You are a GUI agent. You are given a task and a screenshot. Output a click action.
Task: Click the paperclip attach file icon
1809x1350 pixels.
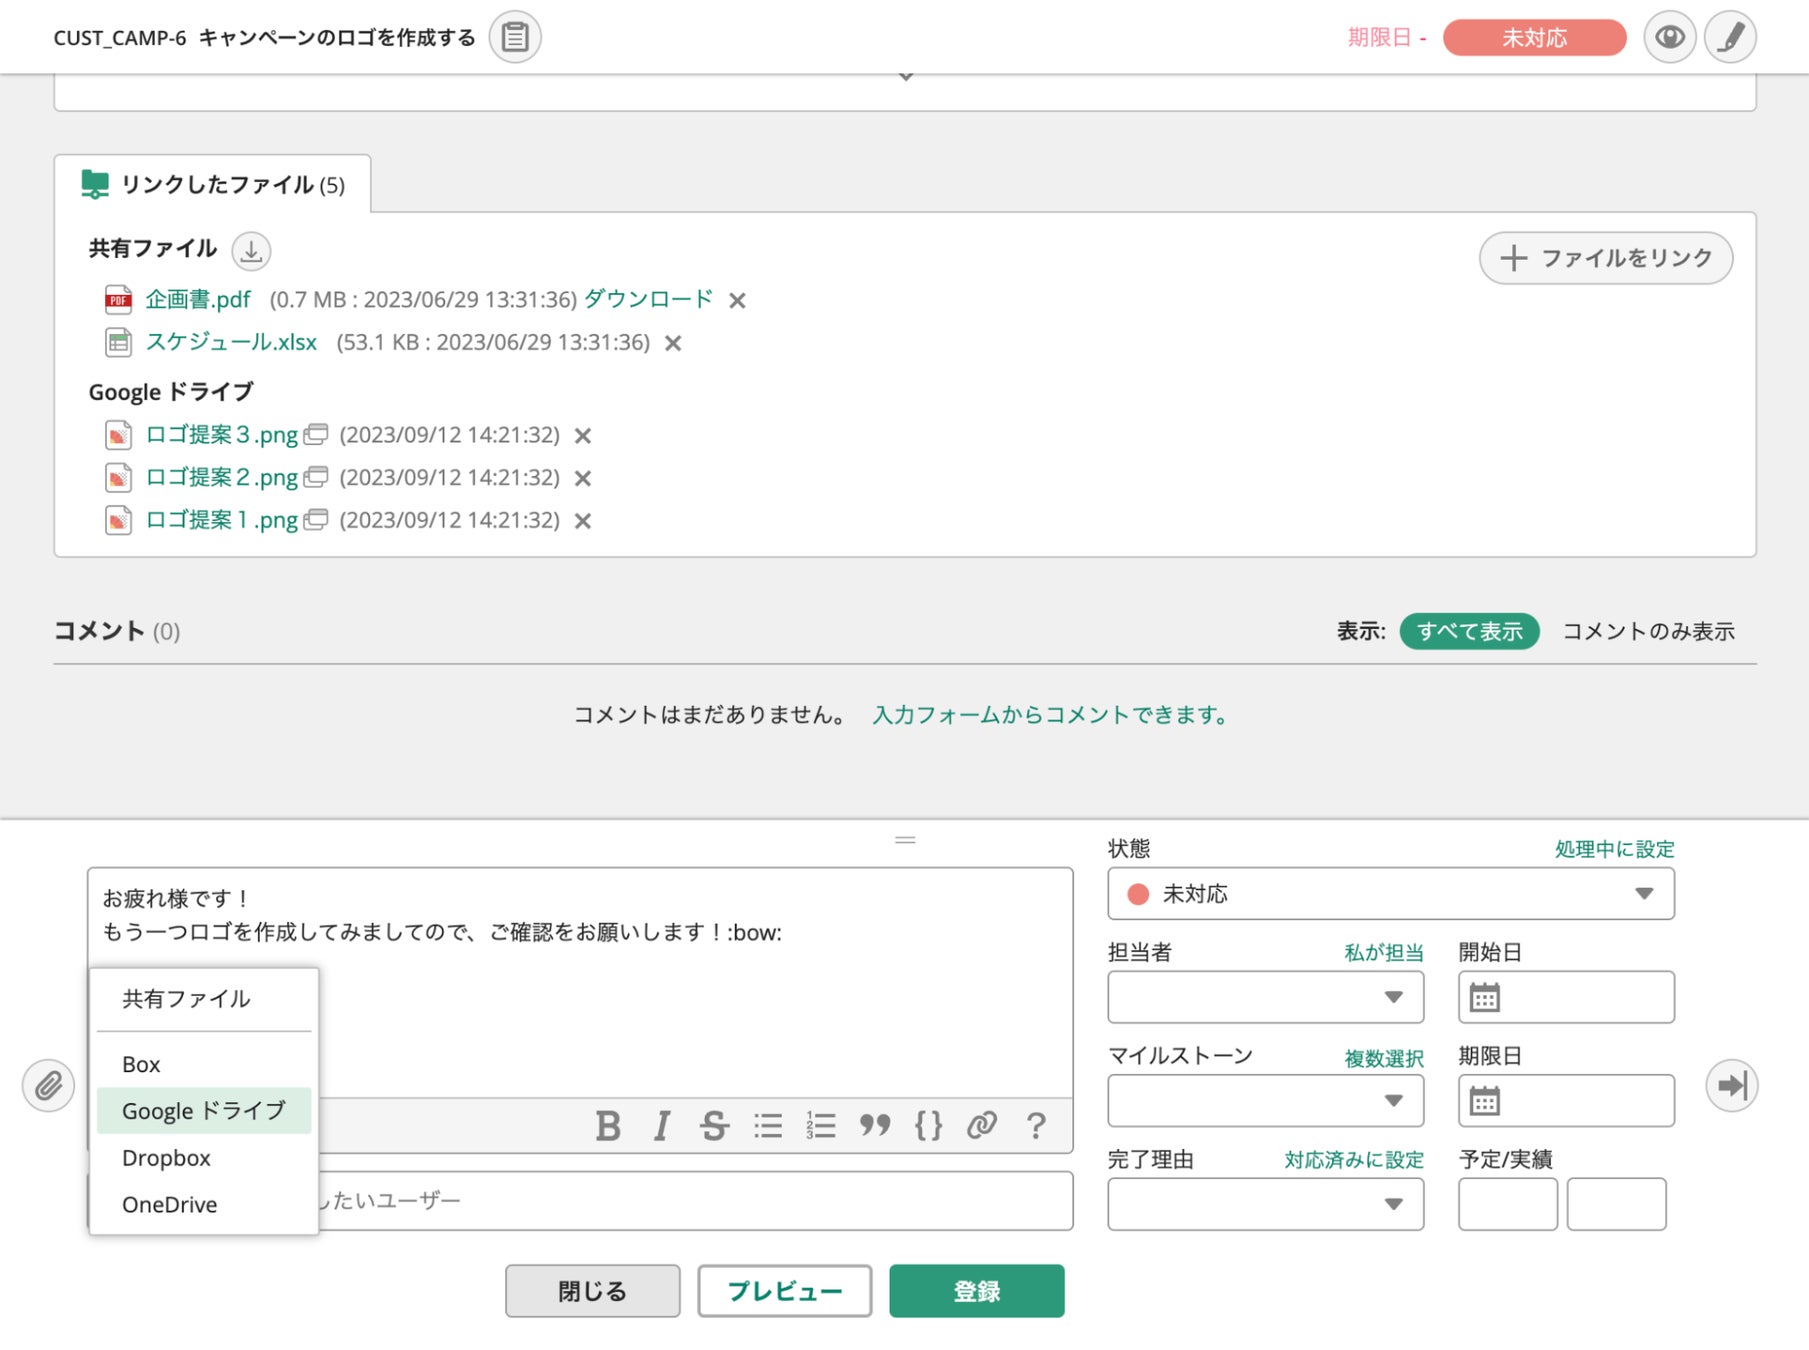[x=48, y=1086]
